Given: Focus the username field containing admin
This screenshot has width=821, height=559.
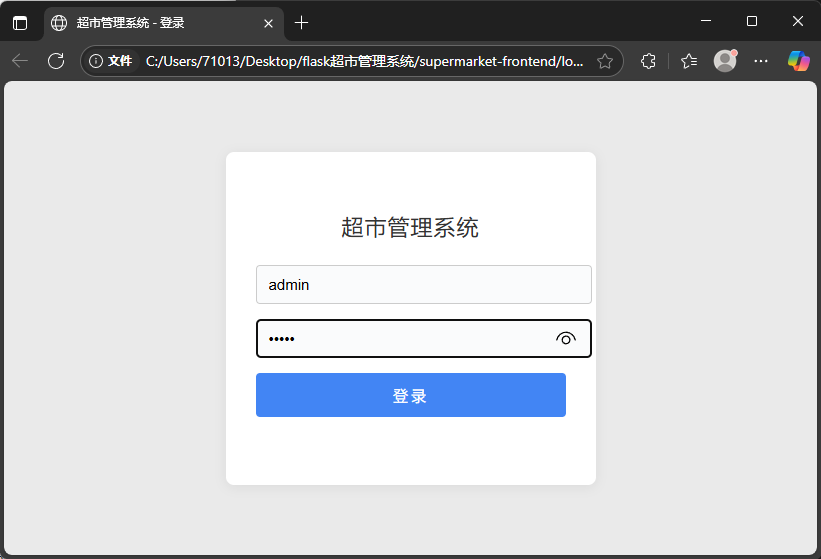Looking at the screenshot, I should tap(424, 285).
